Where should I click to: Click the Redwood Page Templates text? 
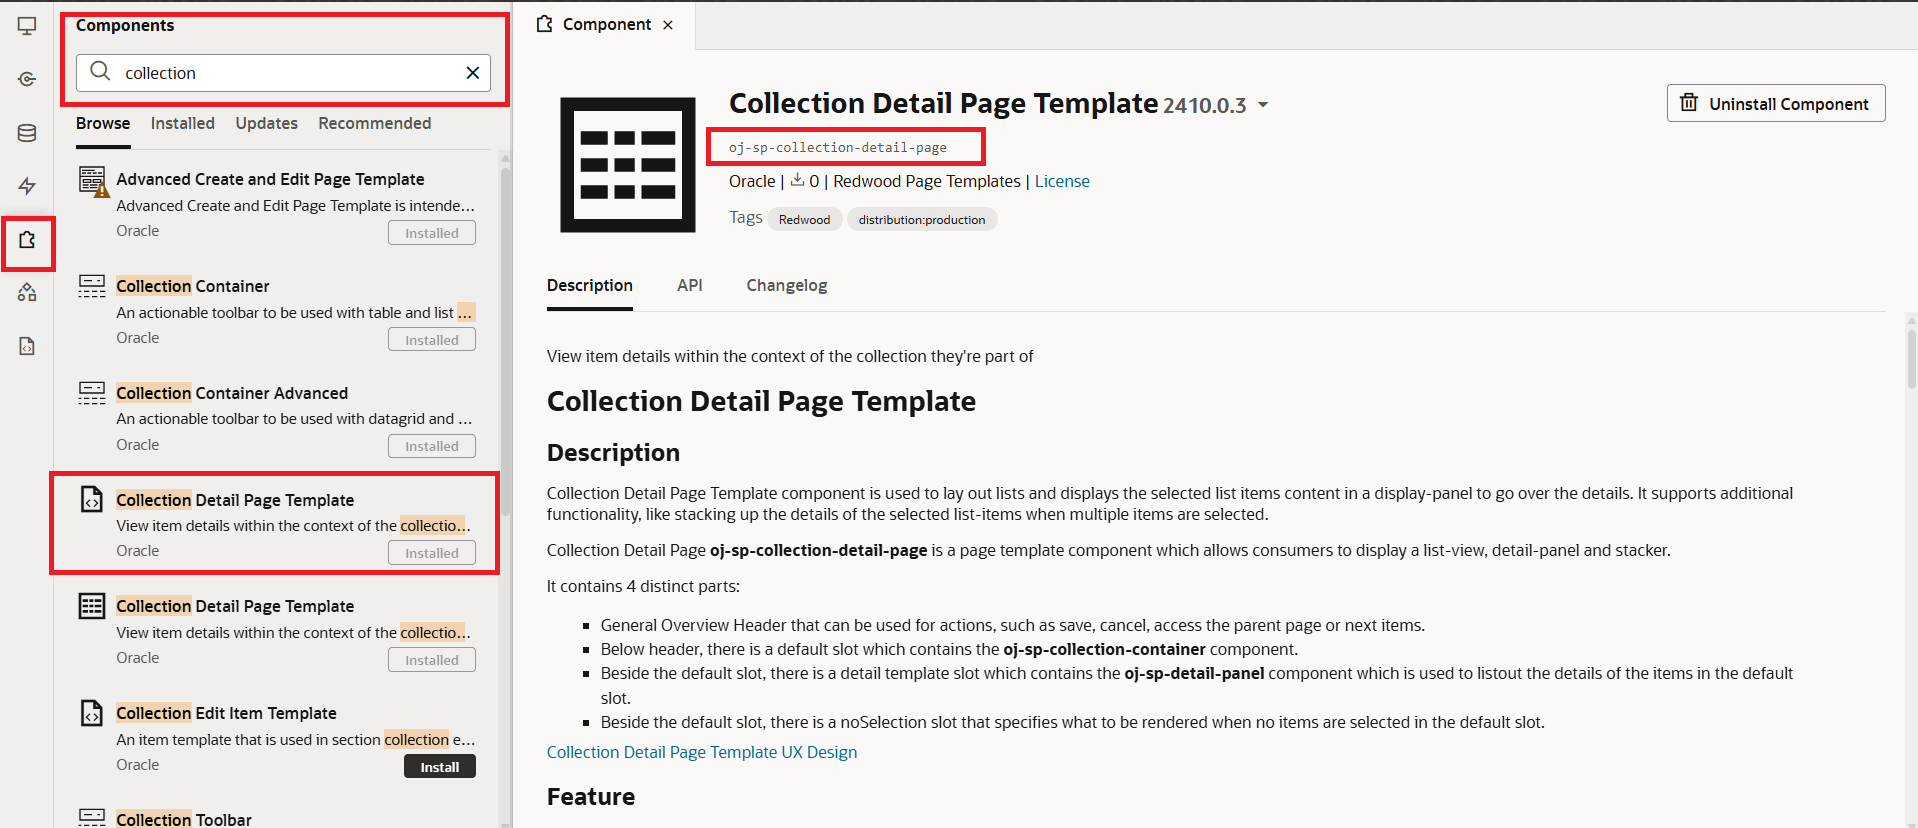coord(927,181)
